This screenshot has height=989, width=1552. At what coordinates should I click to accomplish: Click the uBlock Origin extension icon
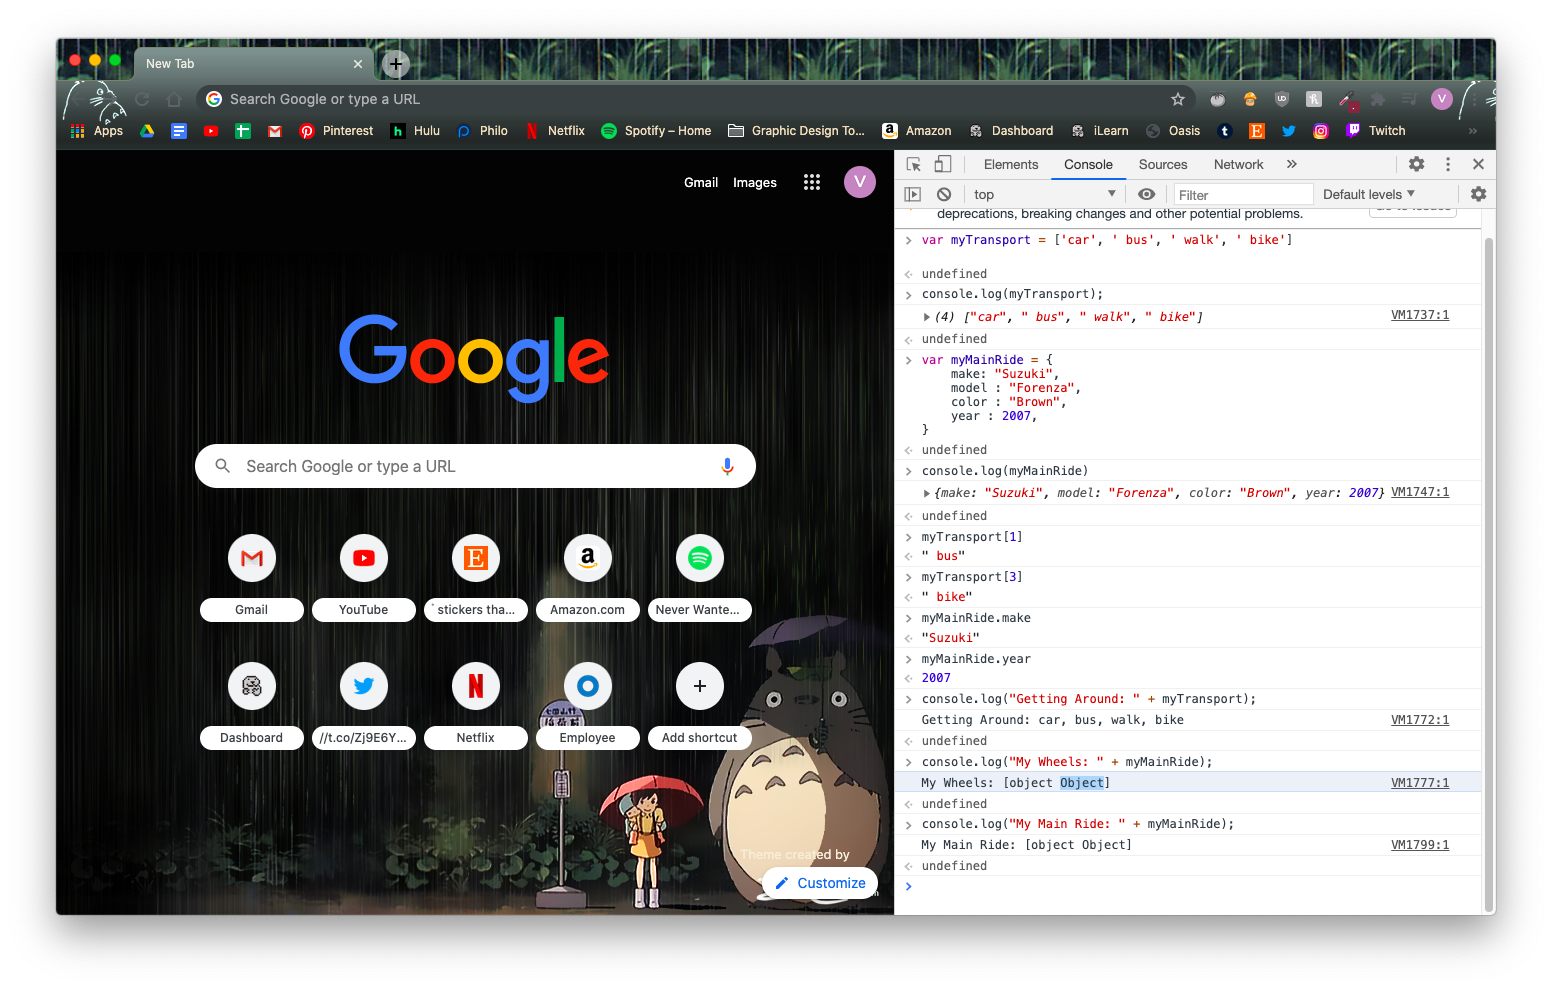click(x=1282, y=100)
